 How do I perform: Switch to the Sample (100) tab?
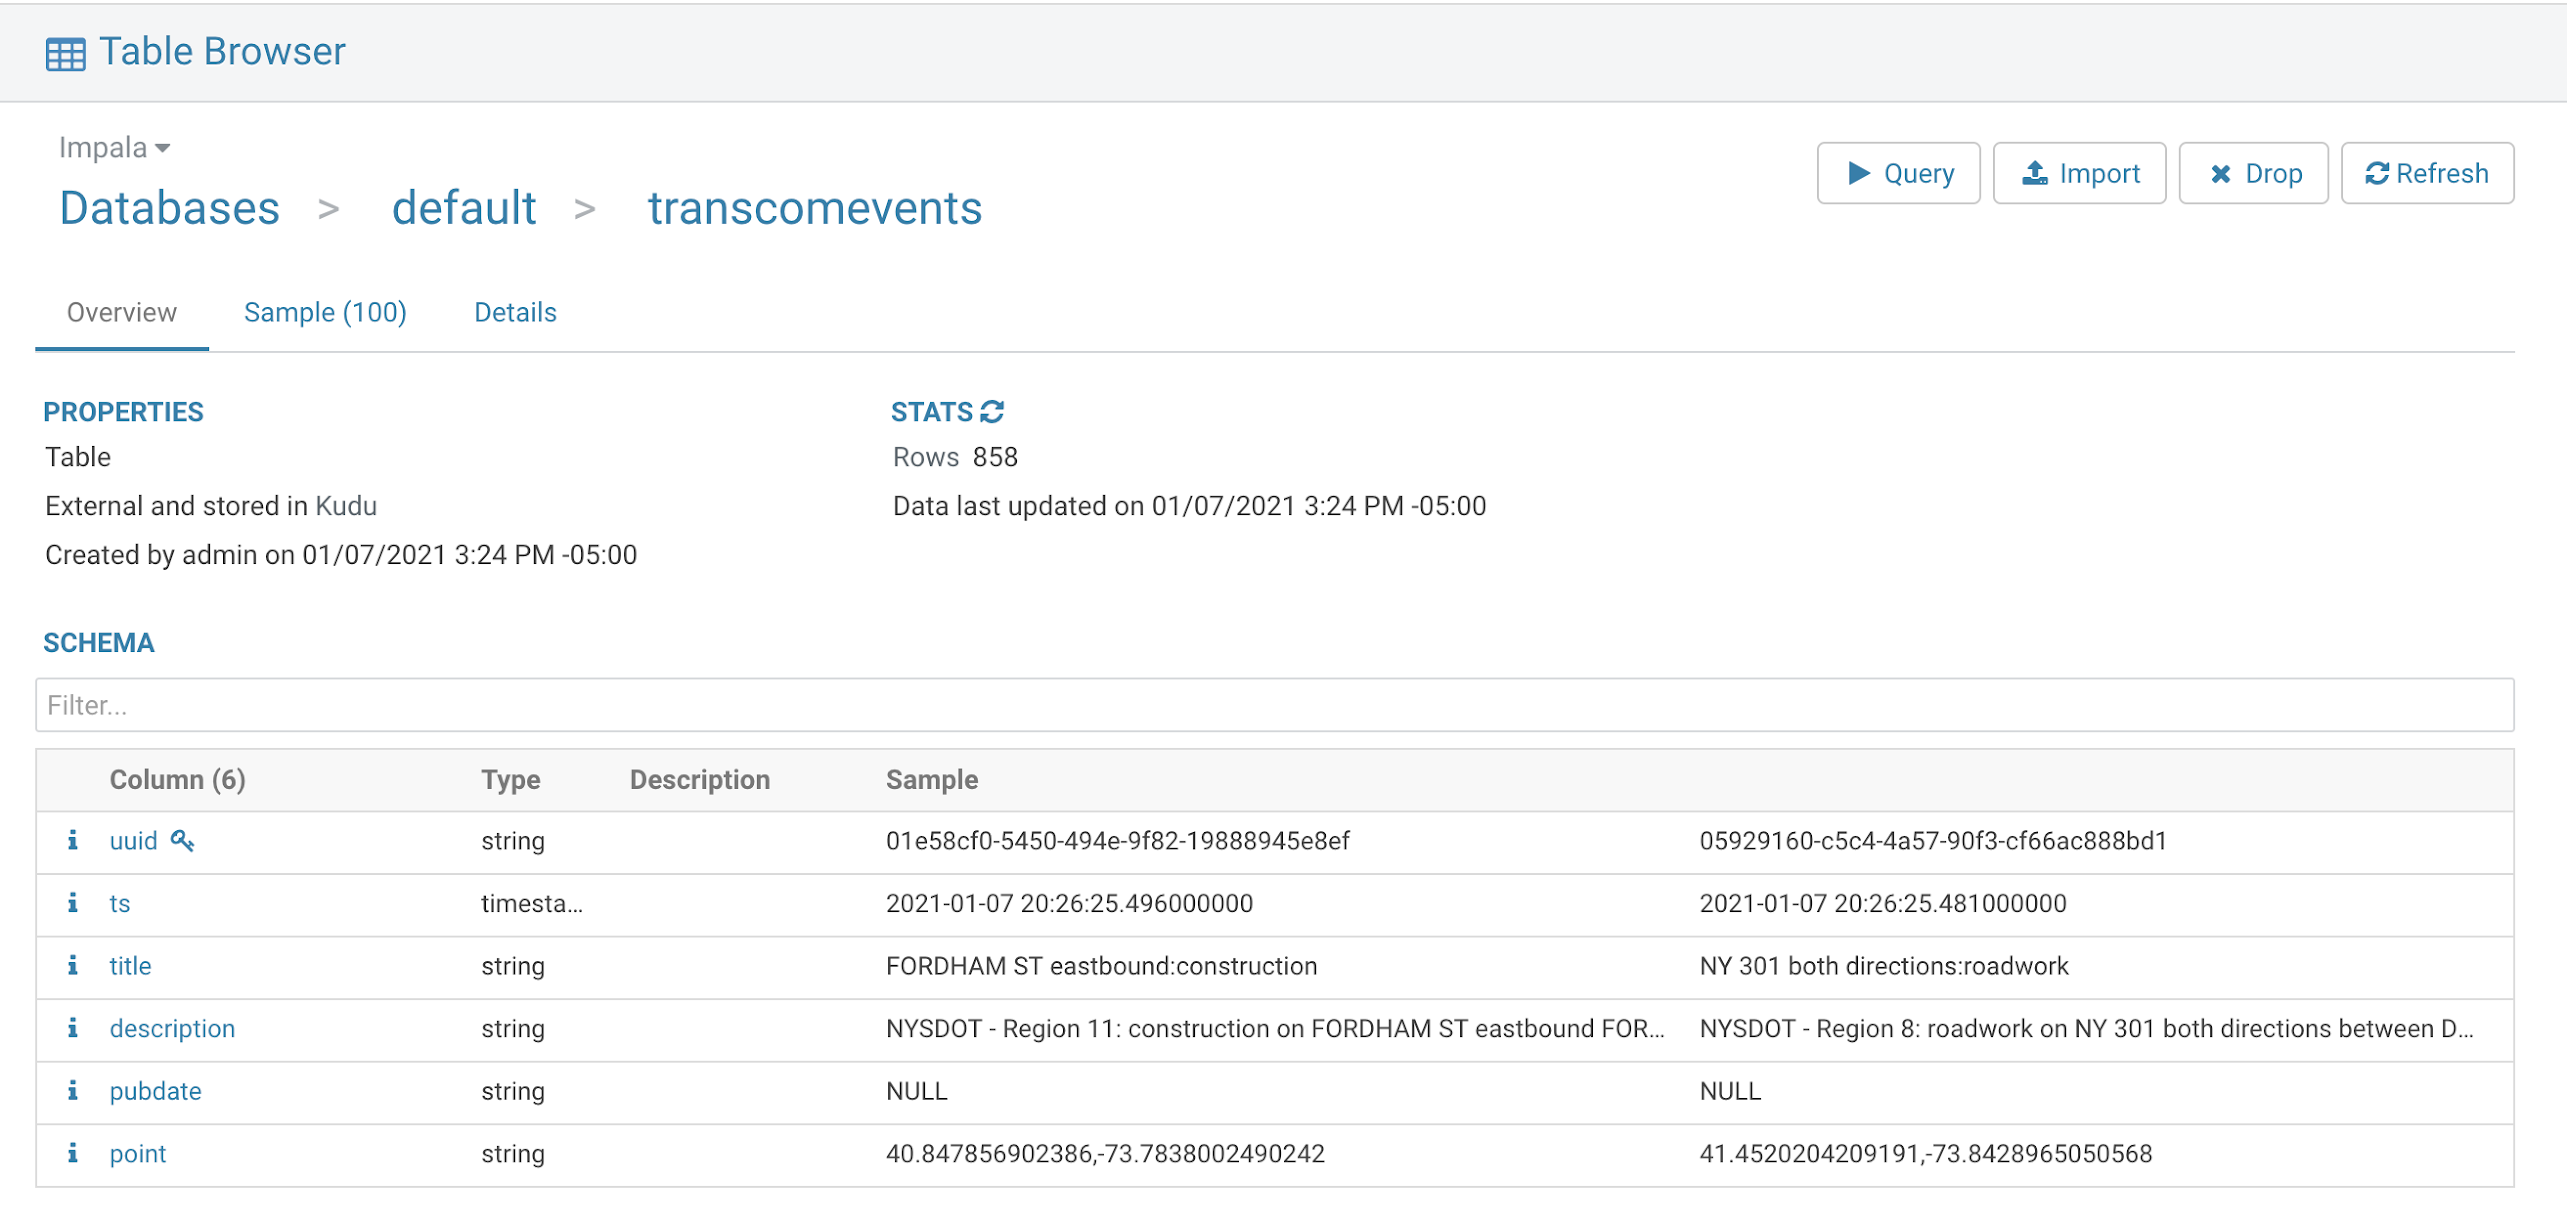tap(325, 313)
